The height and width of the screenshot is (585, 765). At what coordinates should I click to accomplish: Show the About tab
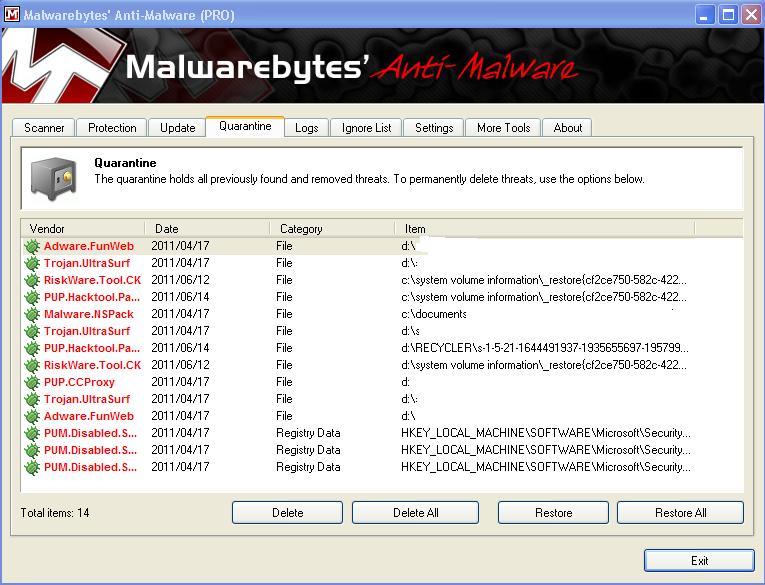coord(567,128)
